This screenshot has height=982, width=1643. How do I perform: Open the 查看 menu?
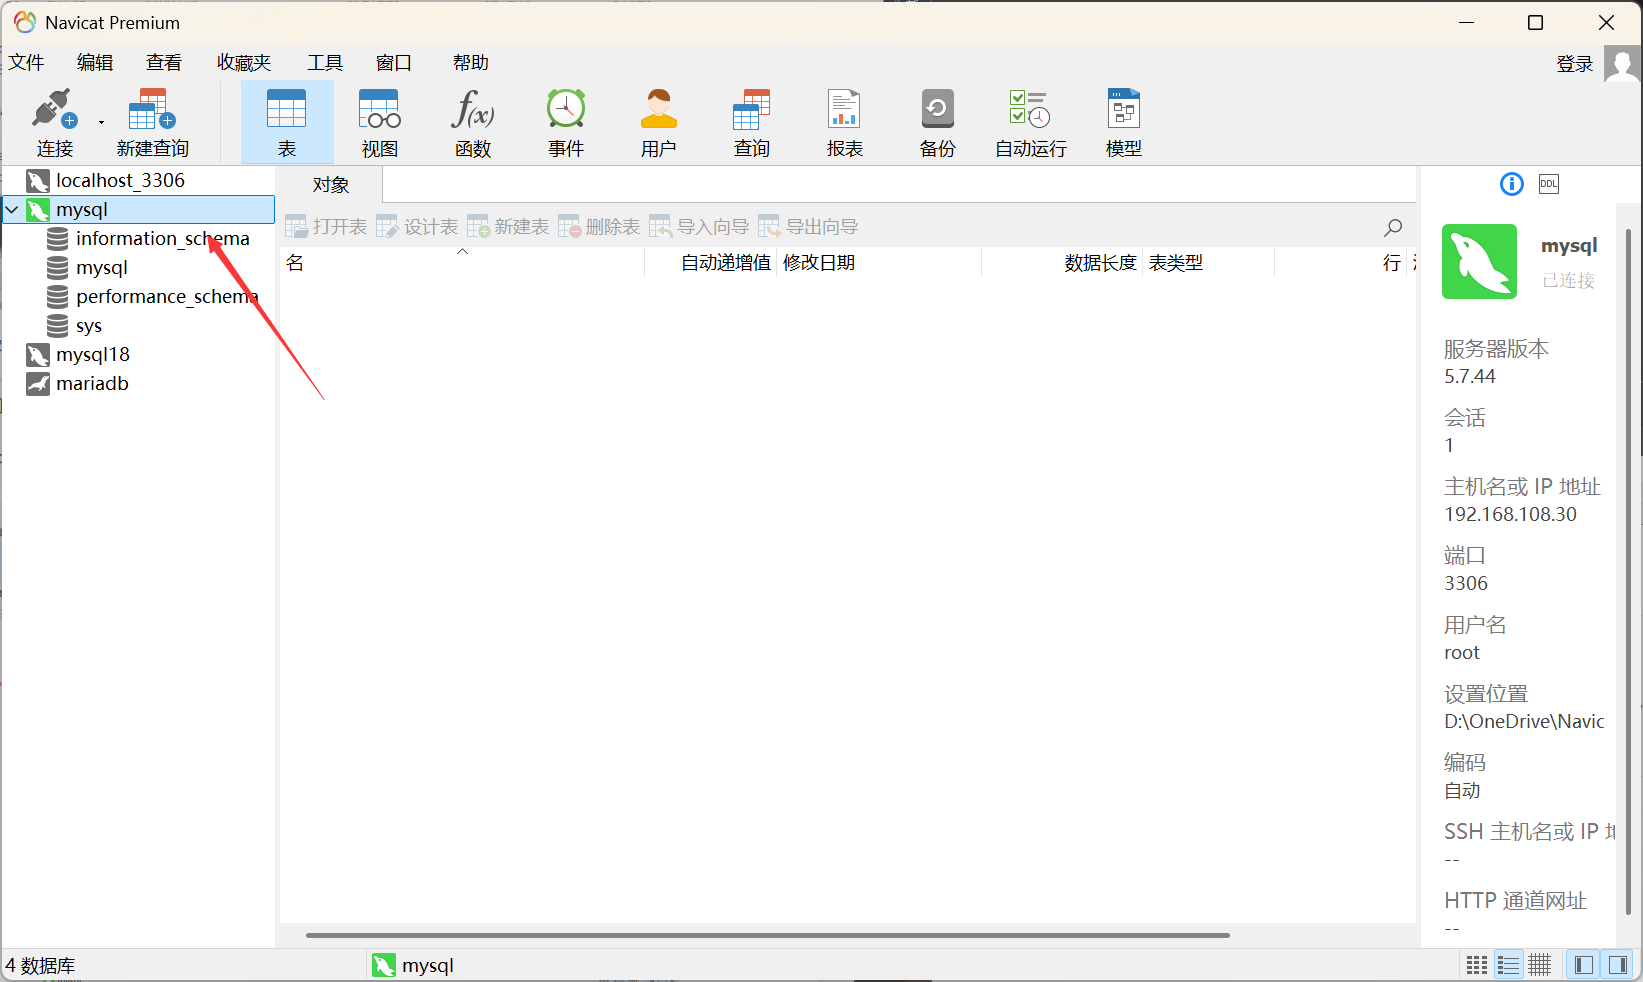164,62
